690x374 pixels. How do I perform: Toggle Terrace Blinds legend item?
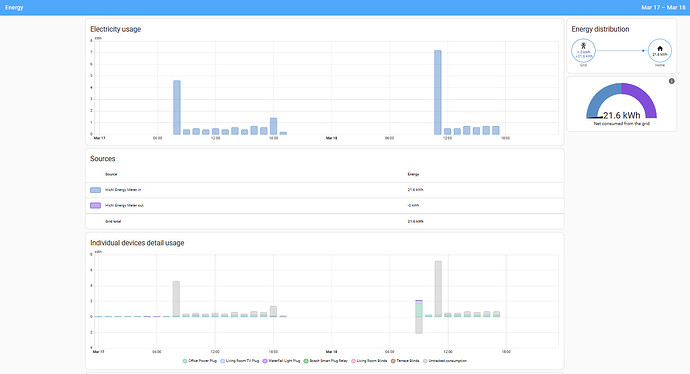(x=405, y=361)
